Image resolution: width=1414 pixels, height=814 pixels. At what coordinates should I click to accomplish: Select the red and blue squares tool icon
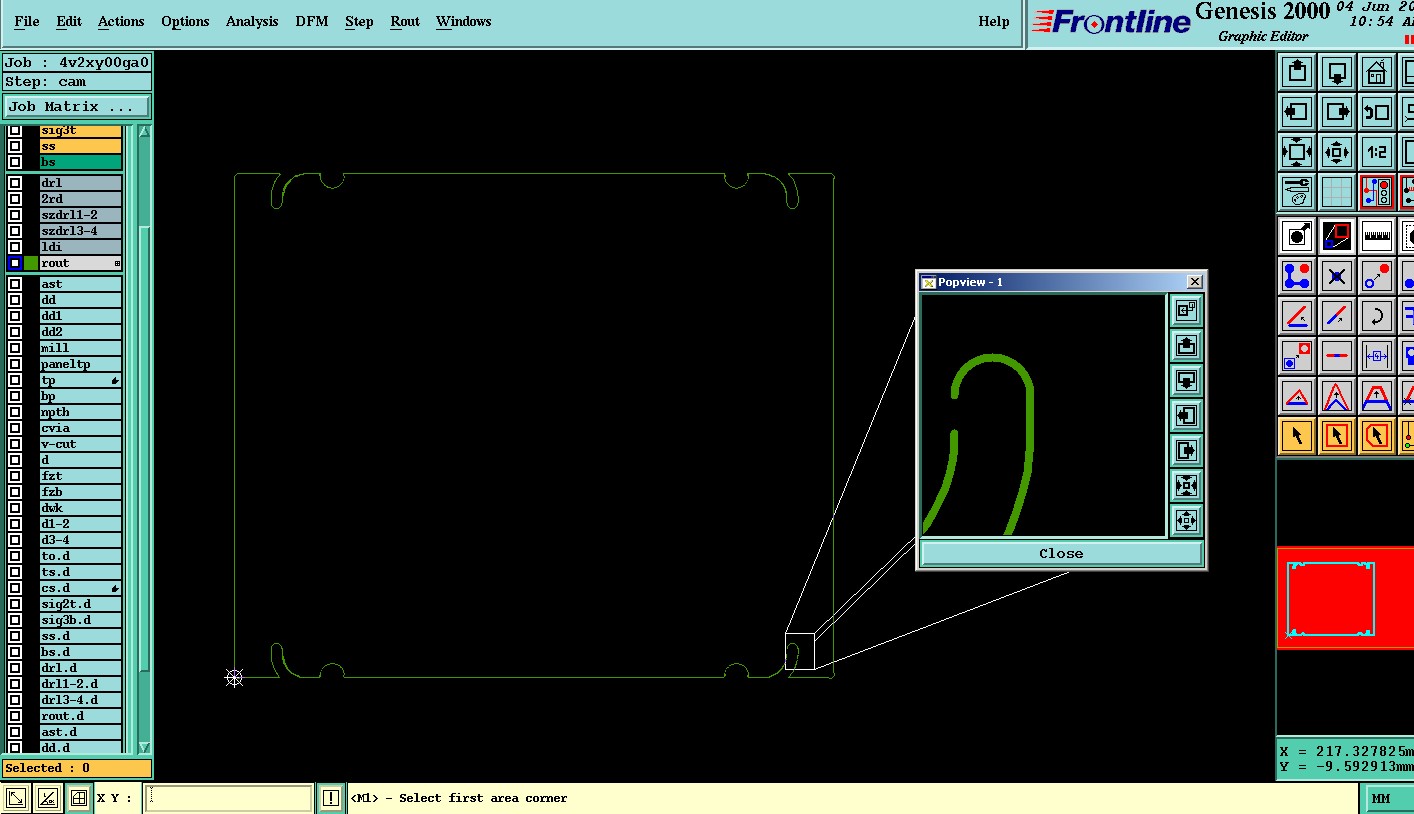[x=1337, y=236]
